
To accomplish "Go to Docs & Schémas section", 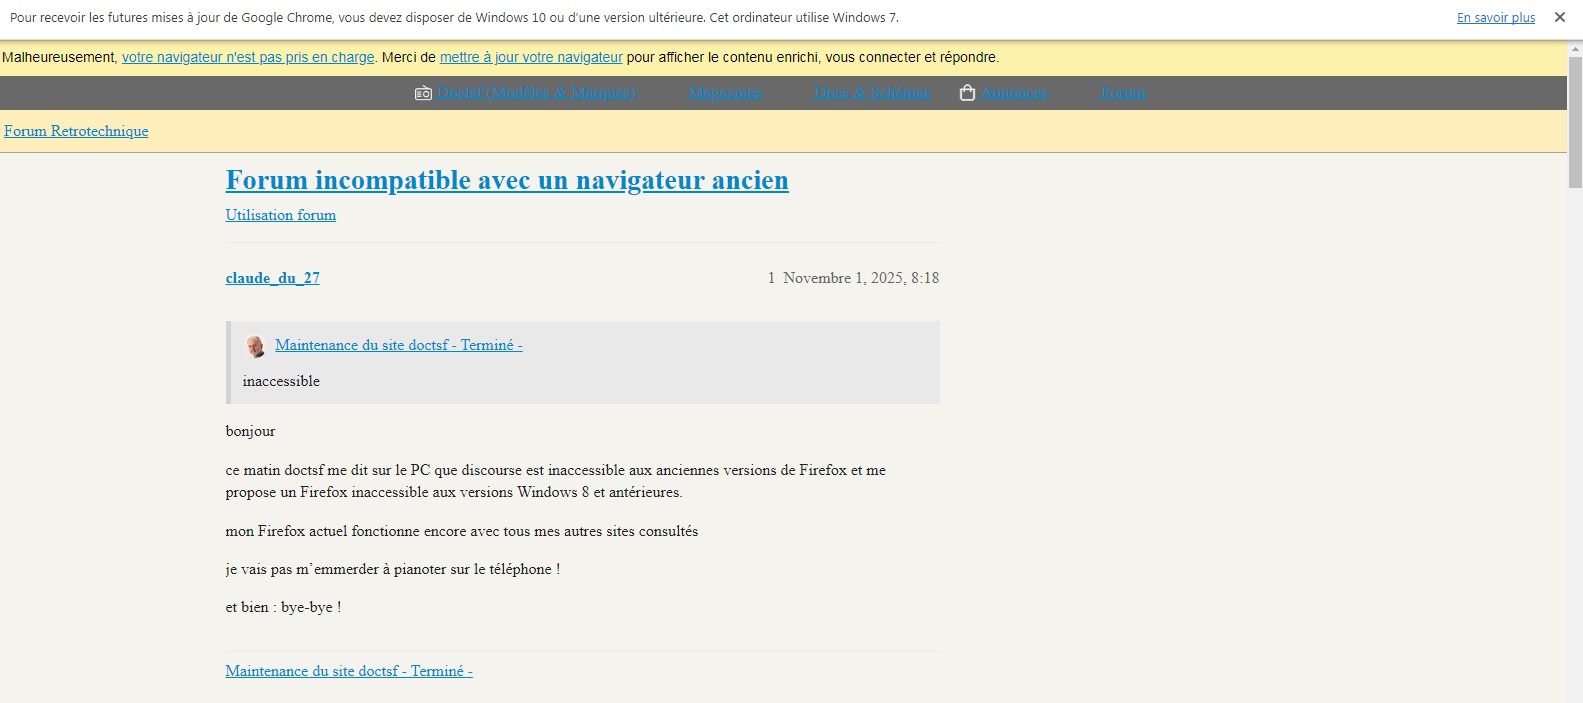I will click(x=872, y=93).
